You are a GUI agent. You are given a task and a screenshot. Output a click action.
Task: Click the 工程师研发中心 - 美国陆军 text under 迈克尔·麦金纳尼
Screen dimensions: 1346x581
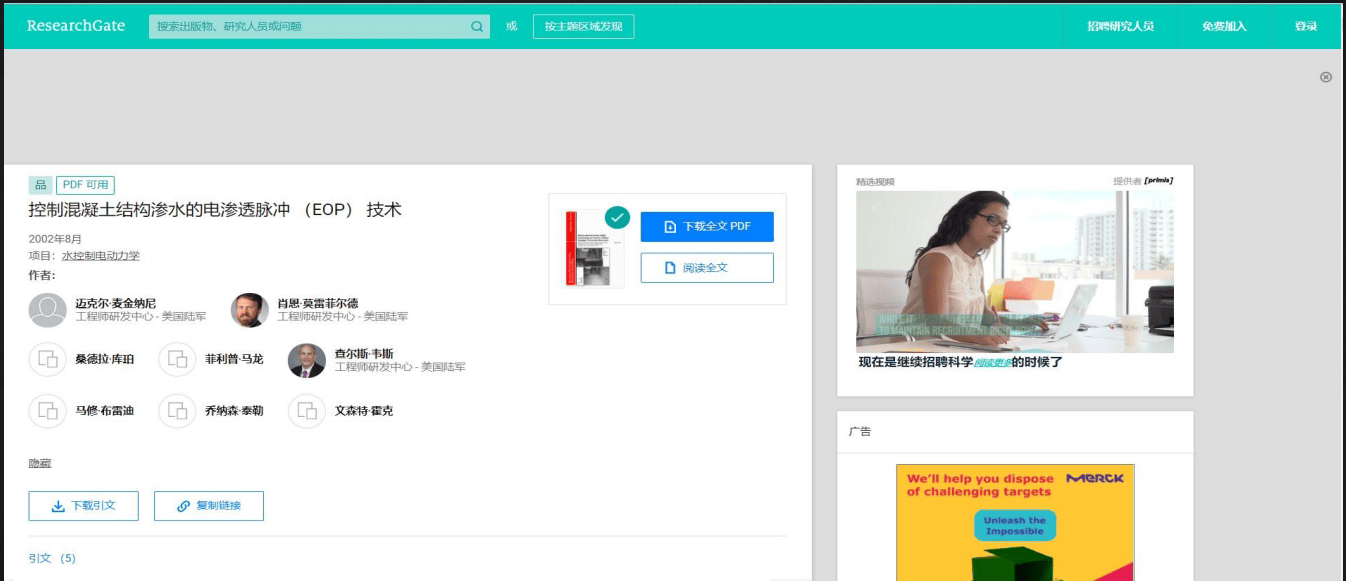141,317
